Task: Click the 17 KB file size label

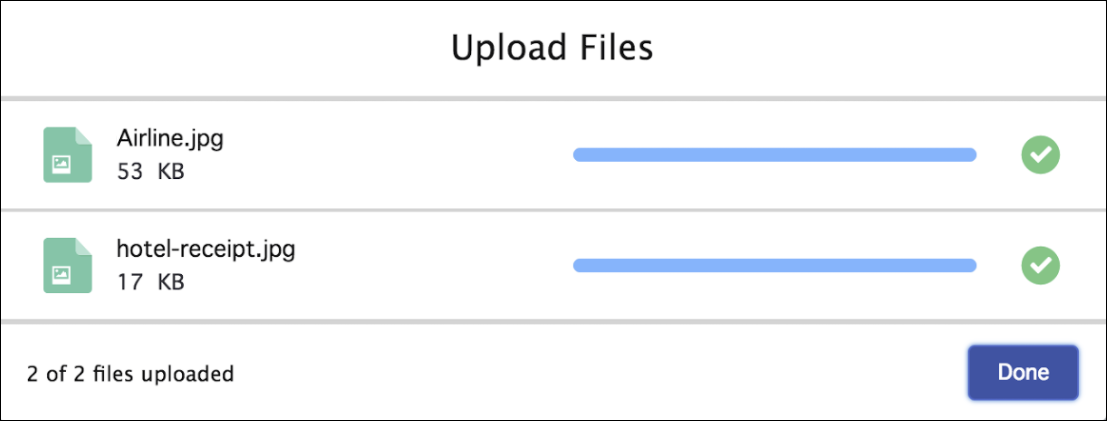Action: 151,283
